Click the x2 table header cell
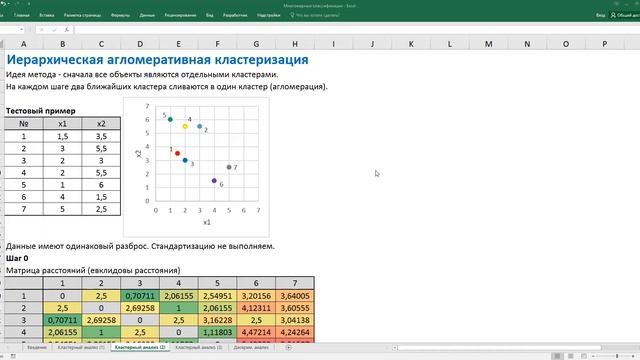Image resolution: width=640 pixels, height=360 pixels. click(x=101, y=124)
